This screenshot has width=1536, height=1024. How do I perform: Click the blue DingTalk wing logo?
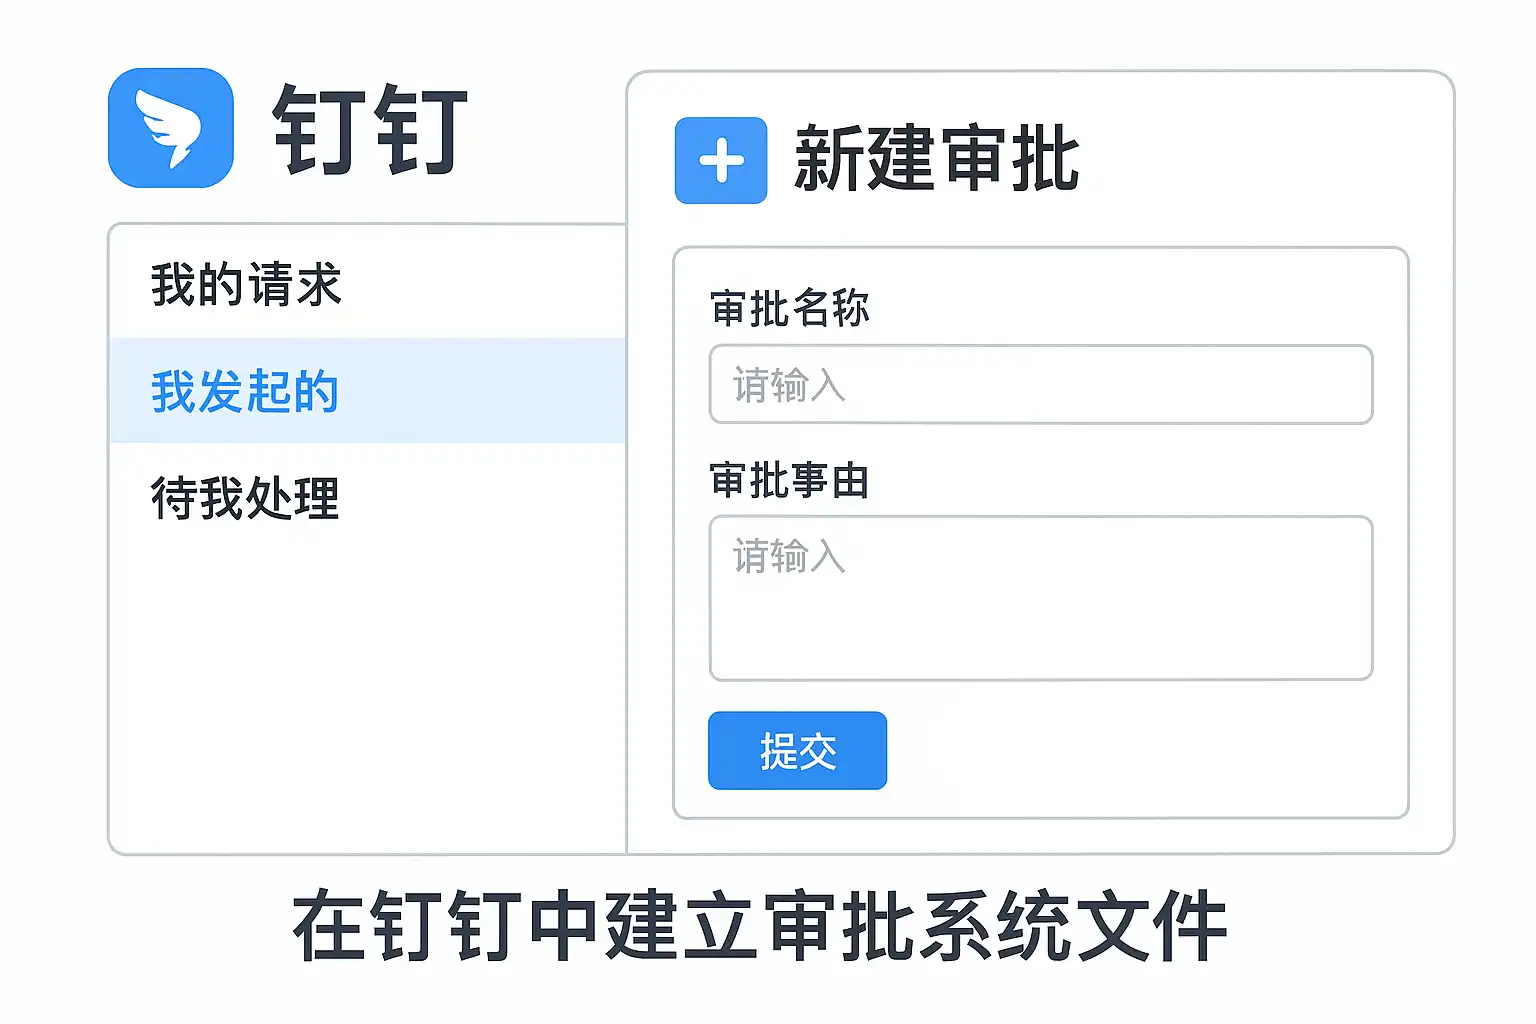pyautogui.click(x=170, y=128)
